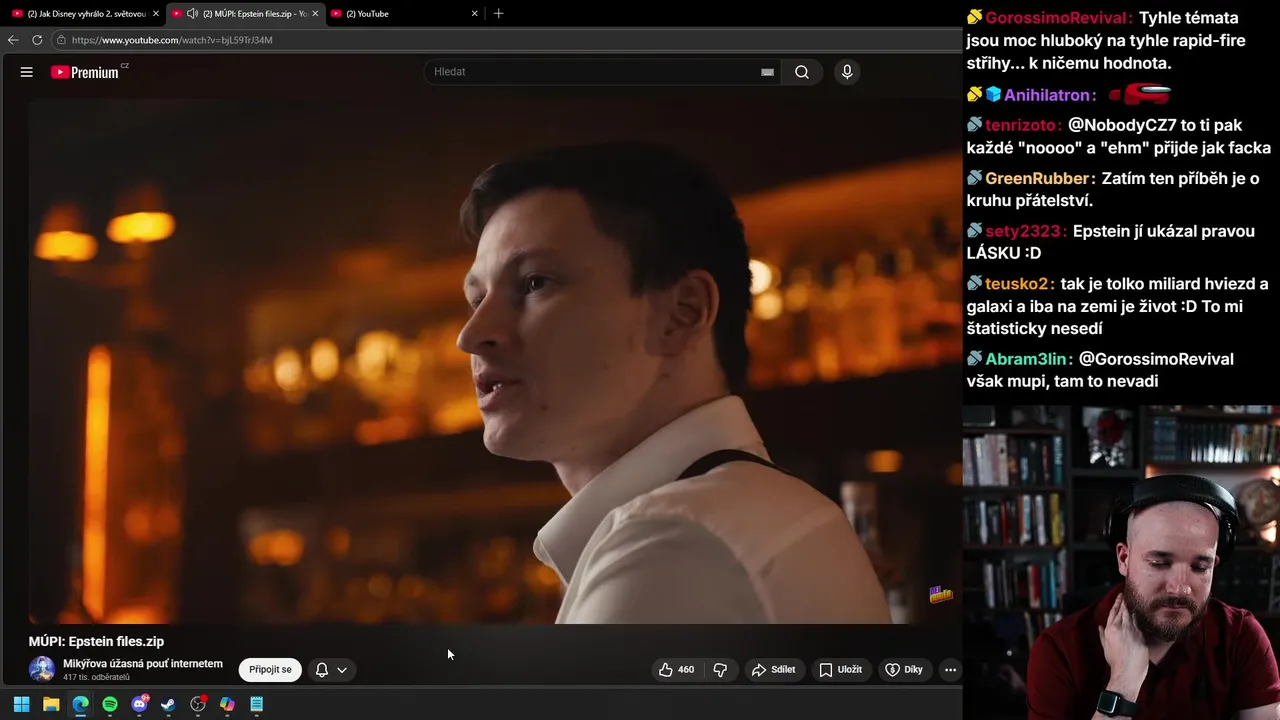The height and width of the screenshot is (720, 1280).
Task: Select the YouTube URL in address bar
Action: (172, 40)
